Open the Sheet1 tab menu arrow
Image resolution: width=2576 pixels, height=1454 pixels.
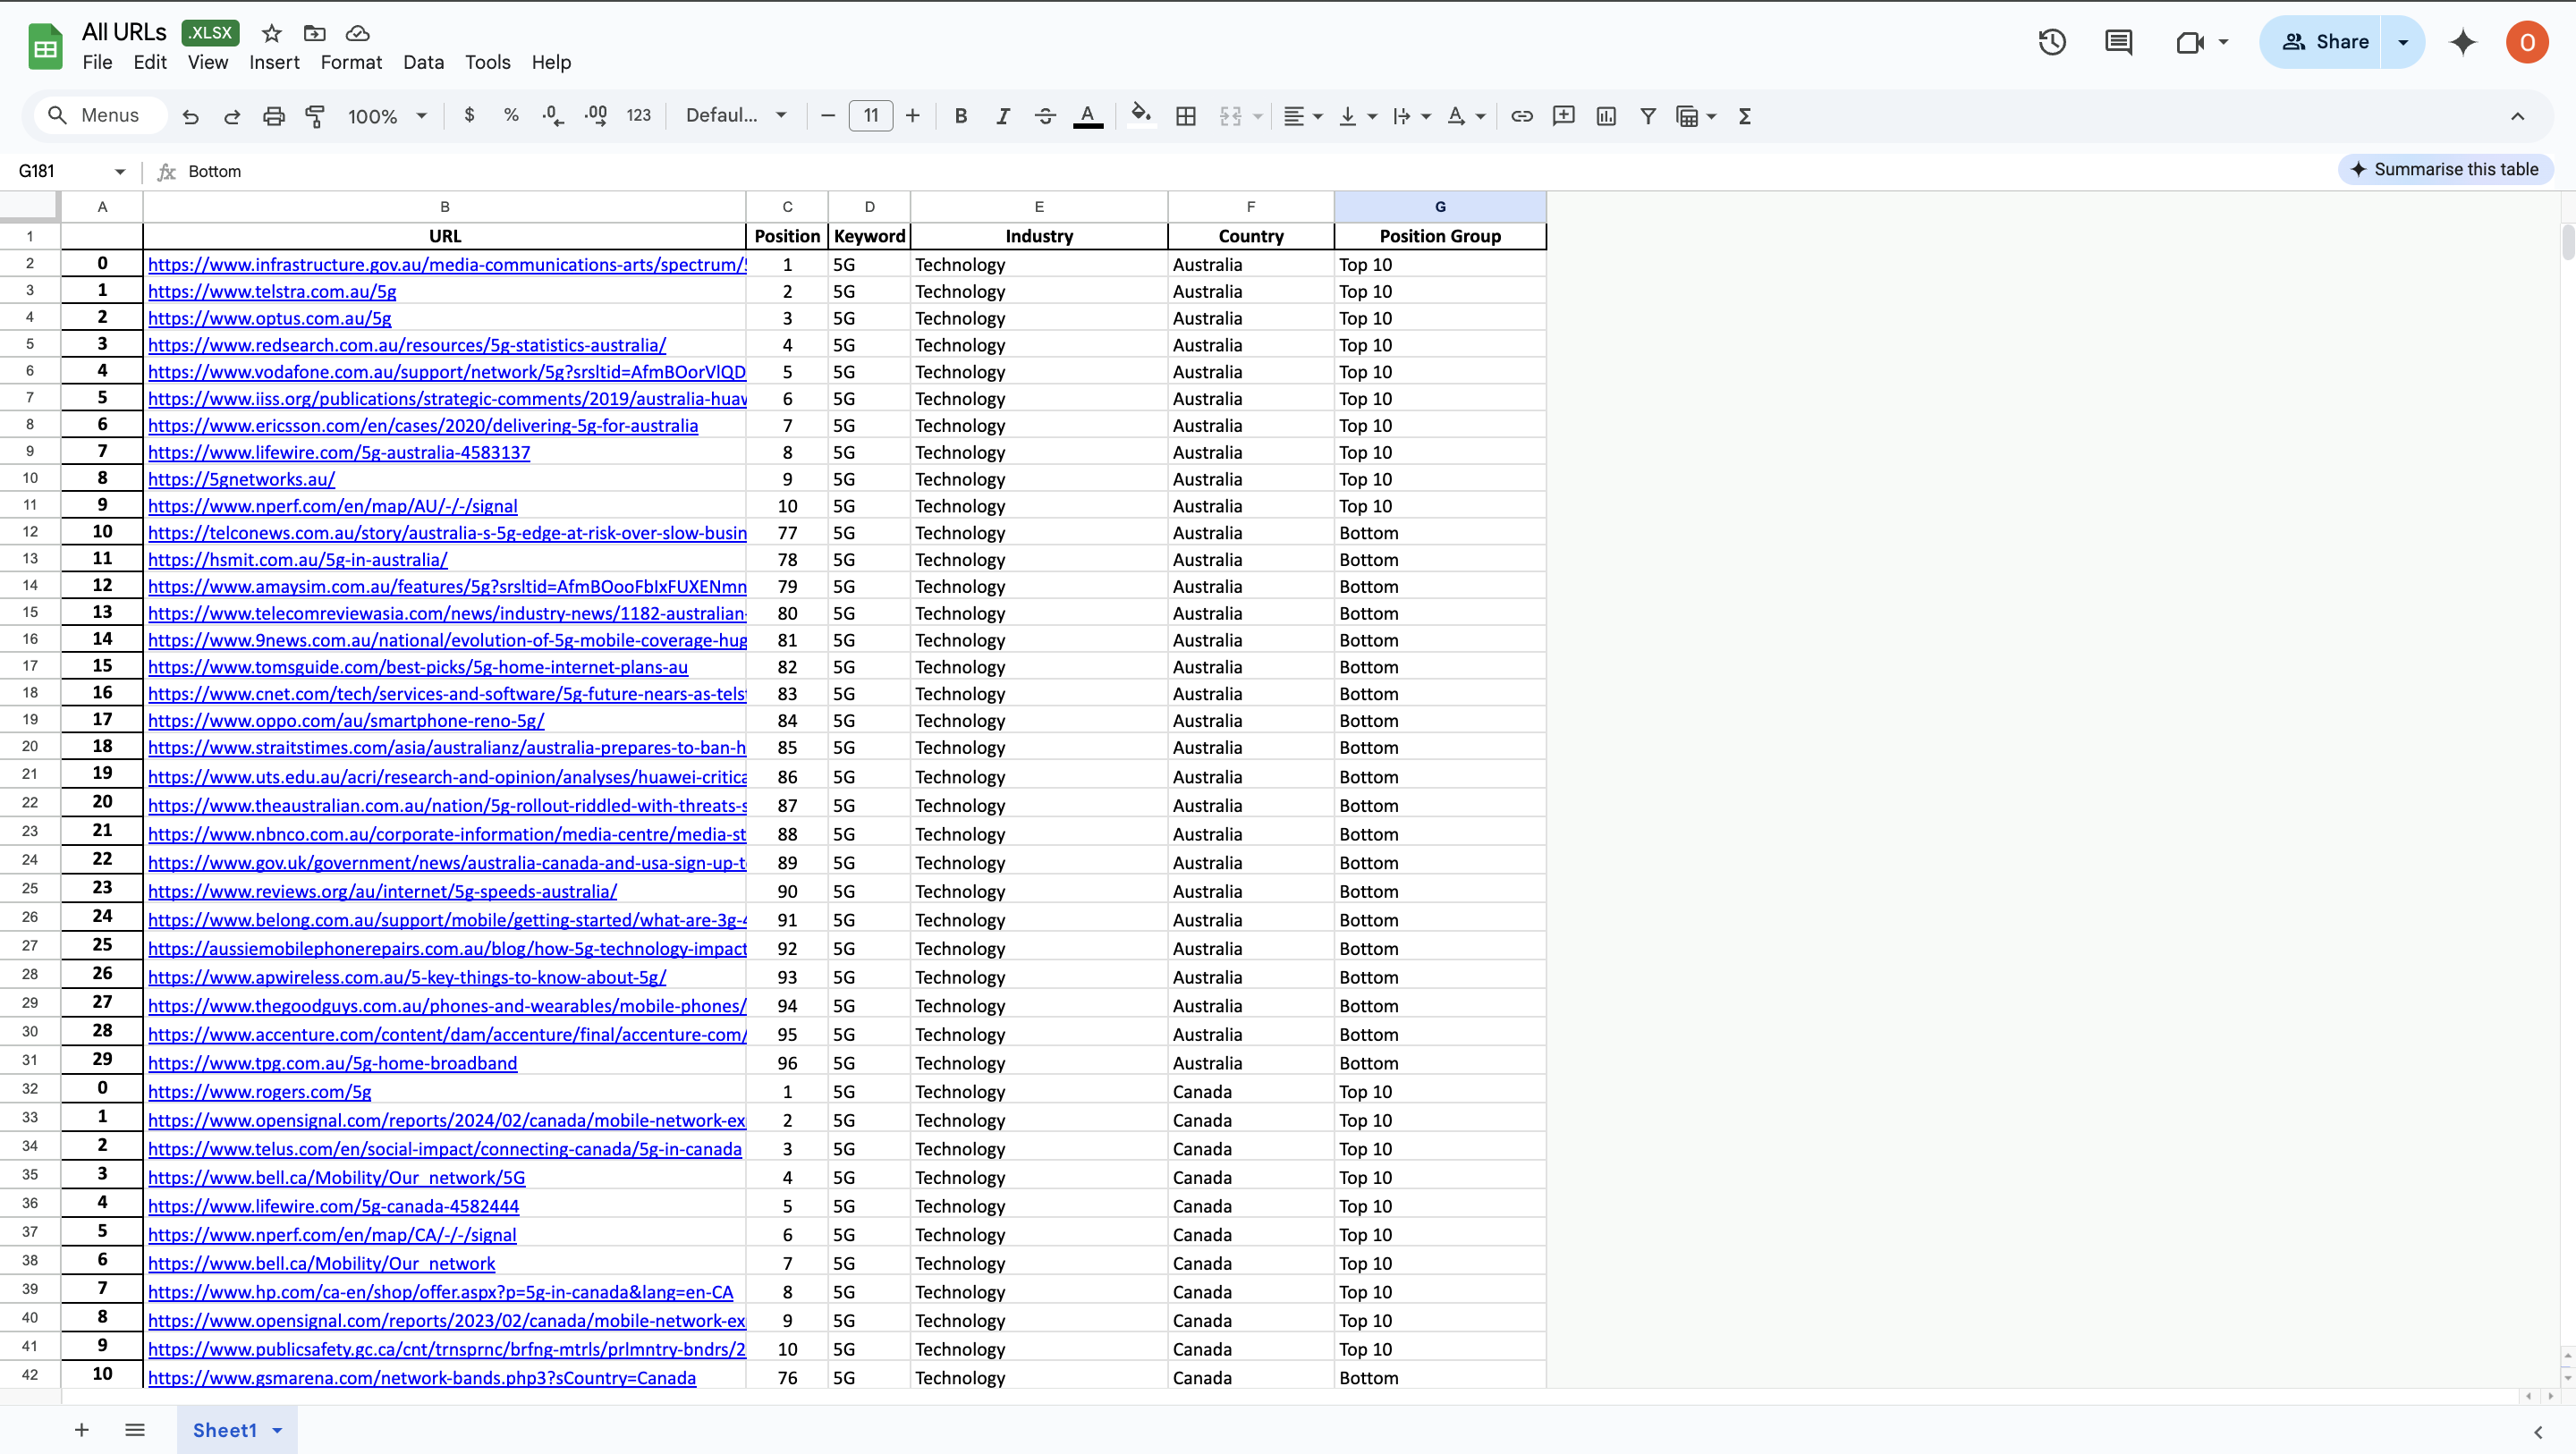(277, 1430)
